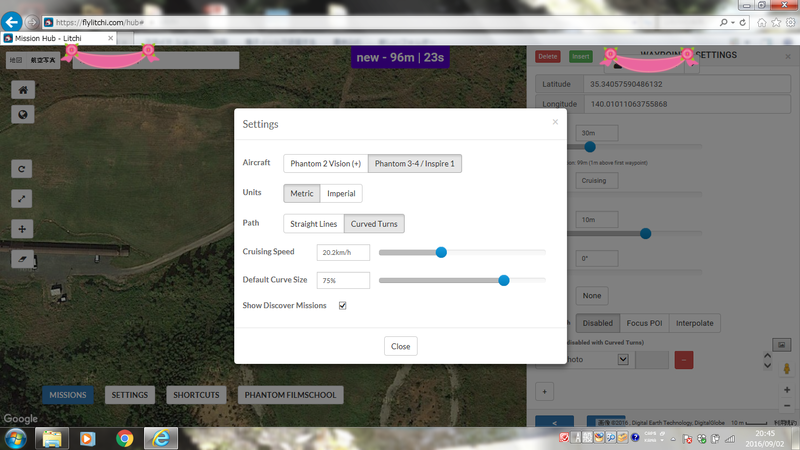Expand the action type dropdown arrow
This screenshot has width=800, height=450.
(x=623, y=359)
